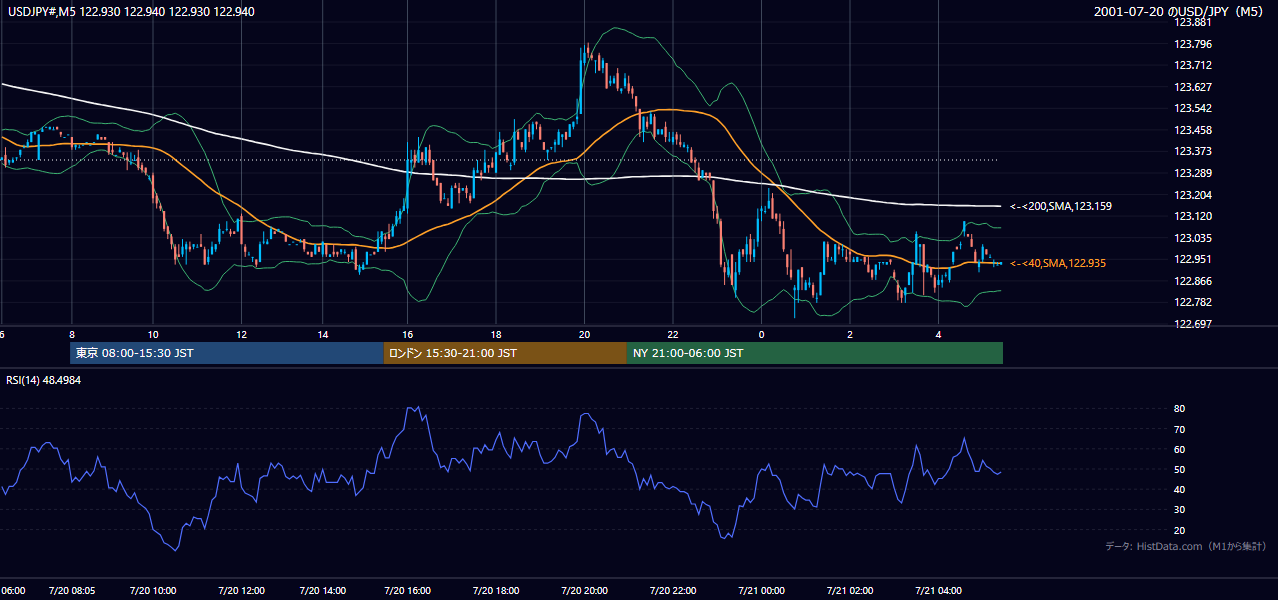Click hour marker 12 below the price chart
Image resolution: width=1278 pixels, height=600 pixels.
[x=240, y=334]
